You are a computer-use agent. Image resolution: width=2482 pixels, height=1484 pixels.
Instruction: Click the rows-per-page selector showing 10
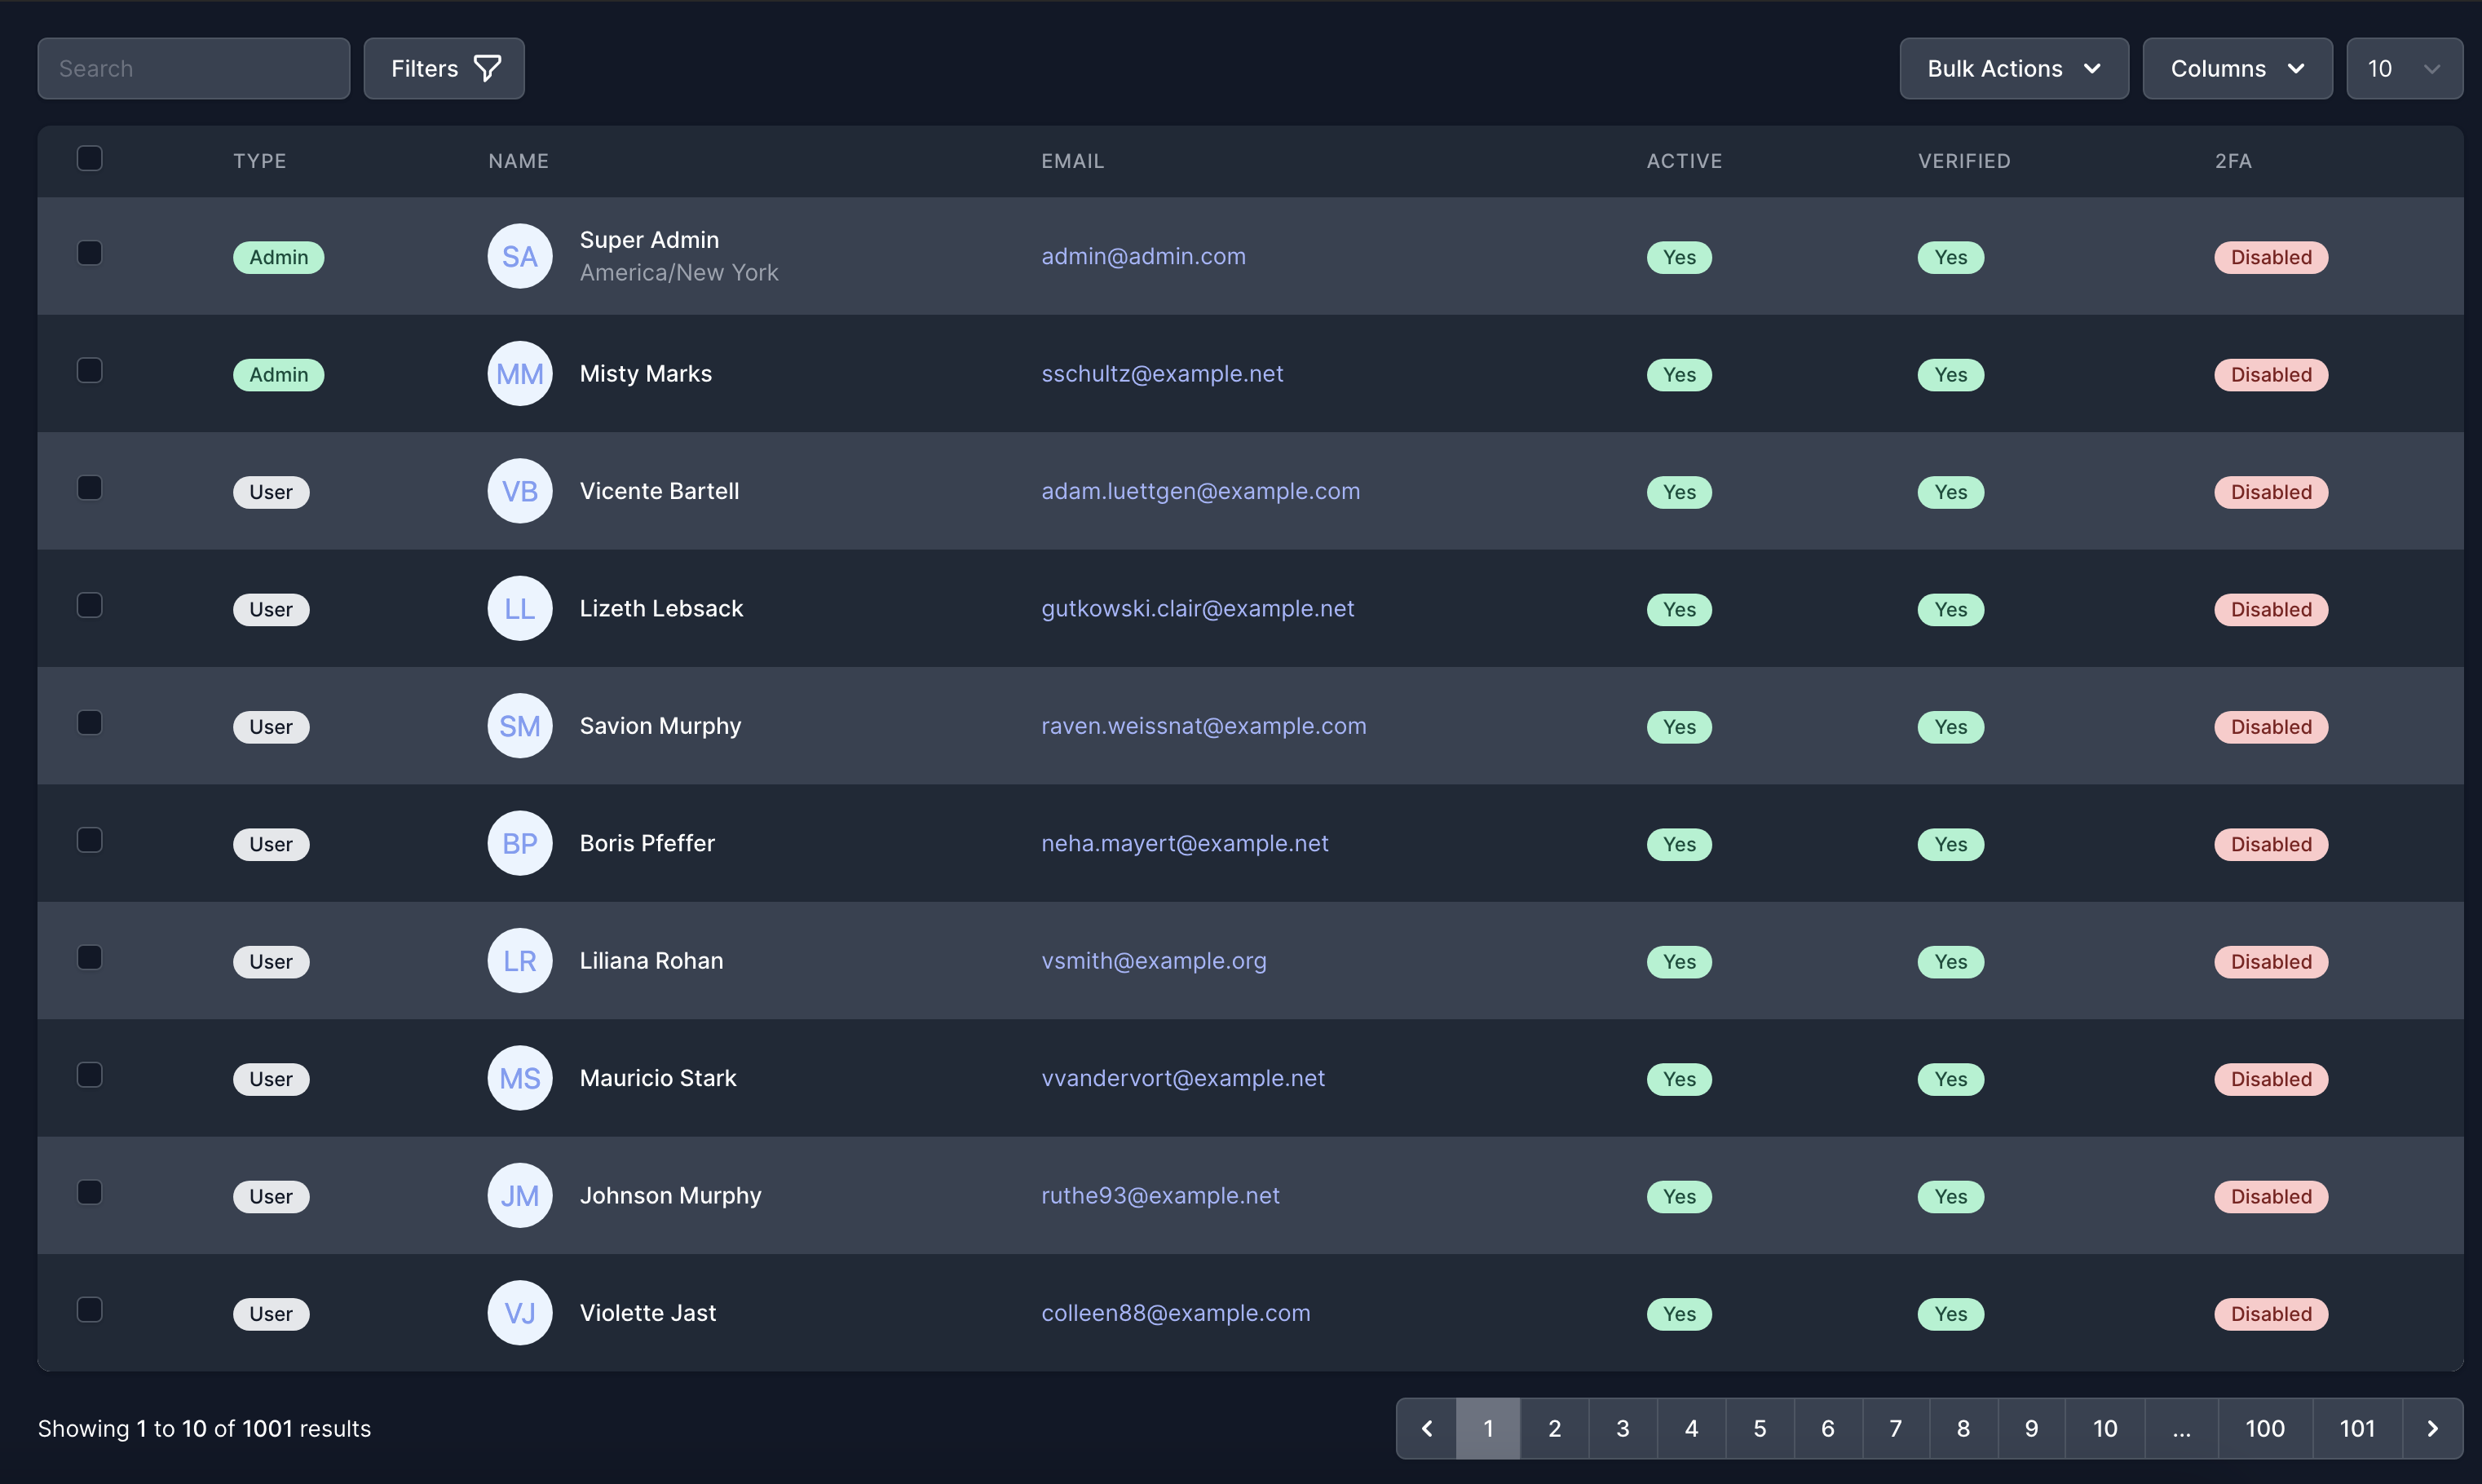tap(2406, 67)
